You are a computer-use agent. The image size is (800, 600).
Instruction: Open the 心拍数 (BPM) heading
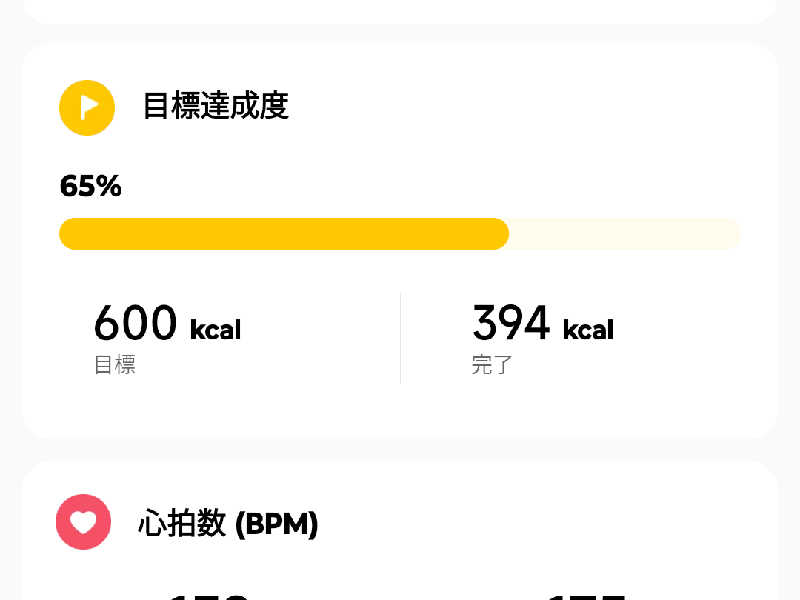coord(228,523)
